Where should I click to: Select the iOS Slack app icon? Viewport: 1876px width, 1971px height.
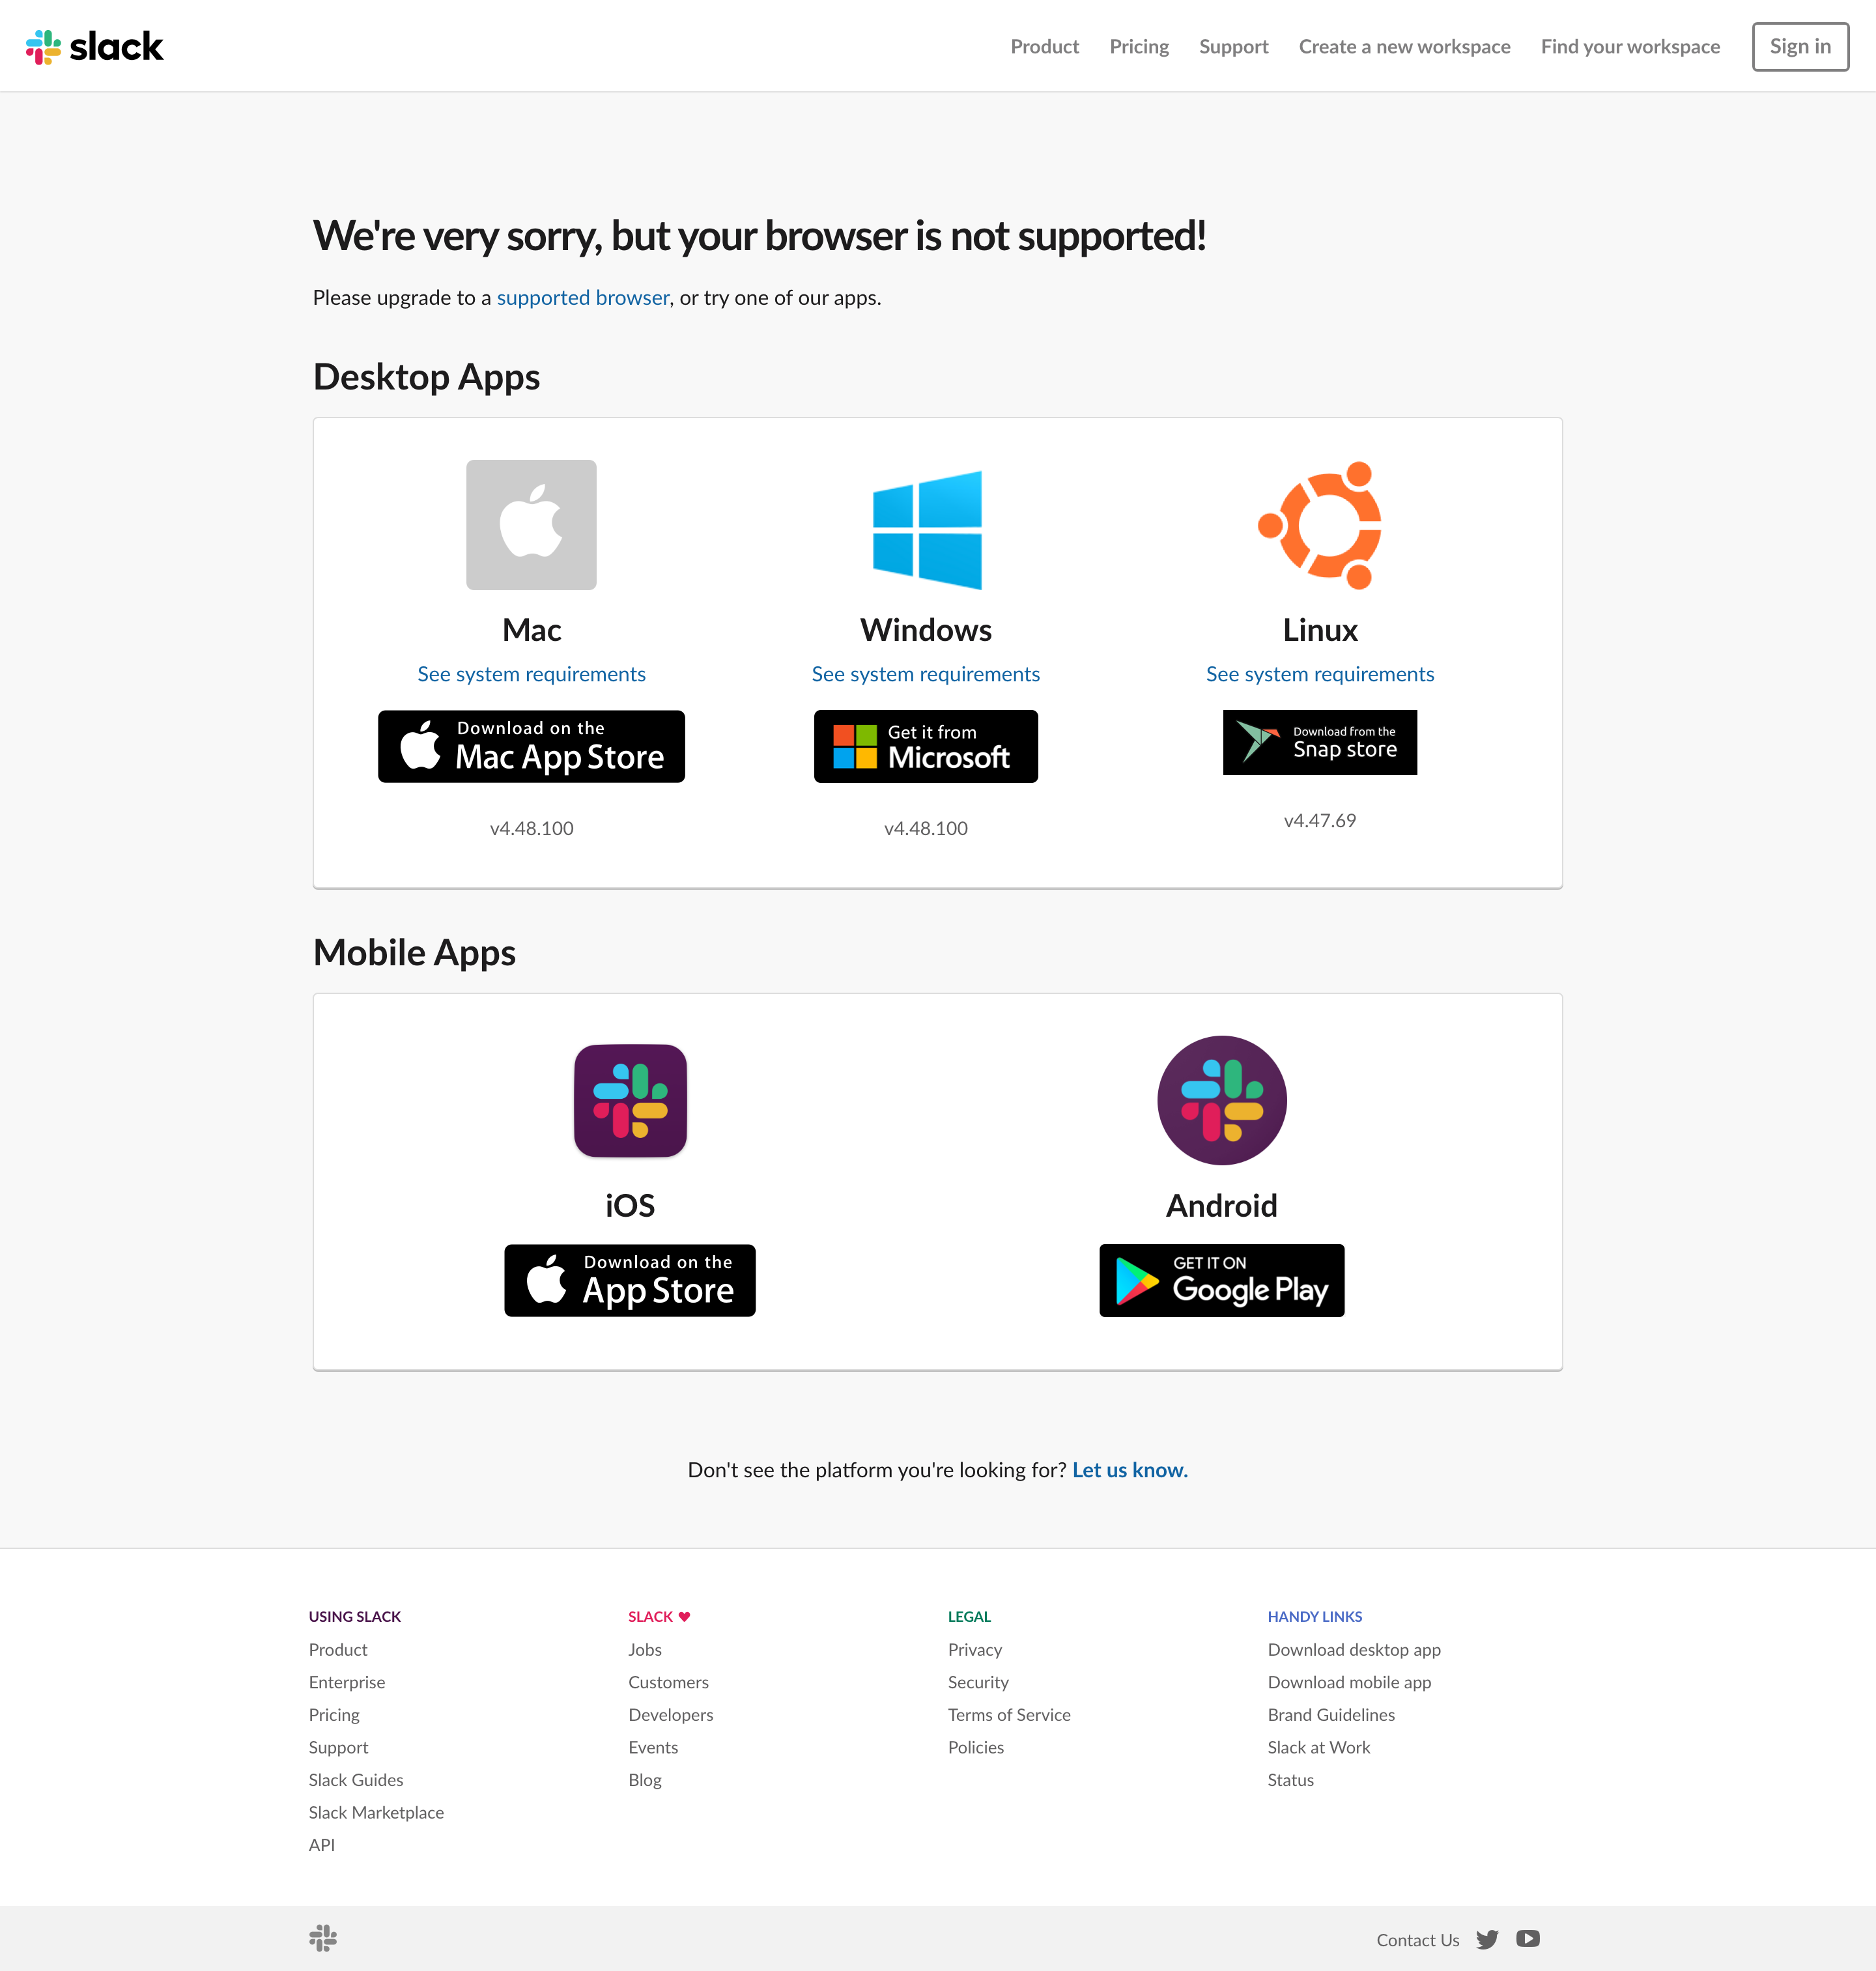[629, 1101]
